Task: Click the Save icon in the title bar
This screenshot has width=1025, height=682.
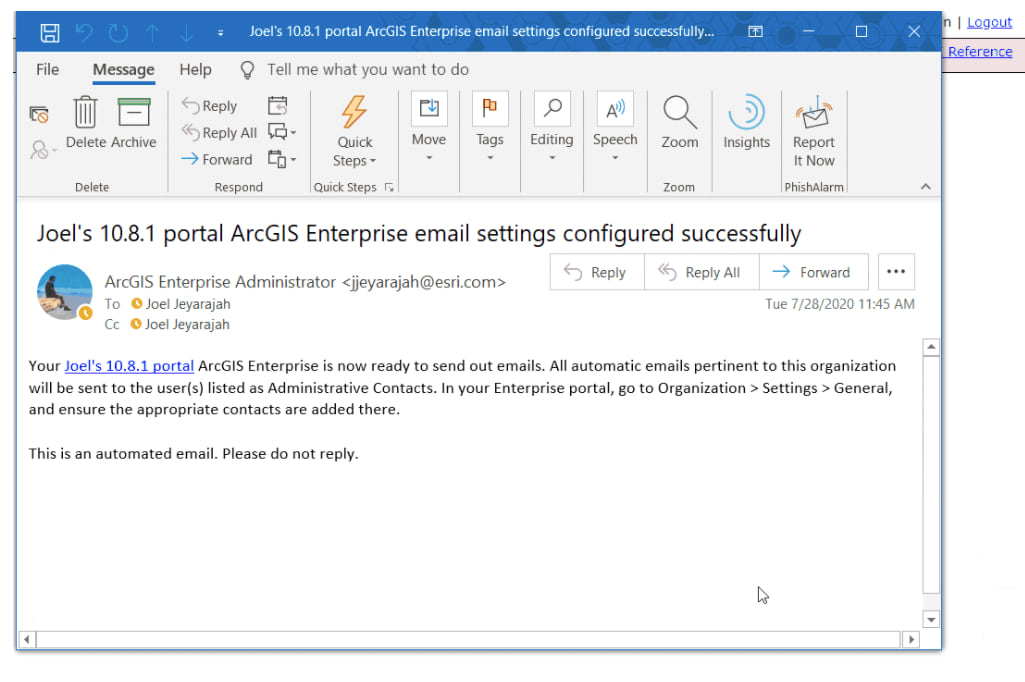Action: click(x=50, y=32)
